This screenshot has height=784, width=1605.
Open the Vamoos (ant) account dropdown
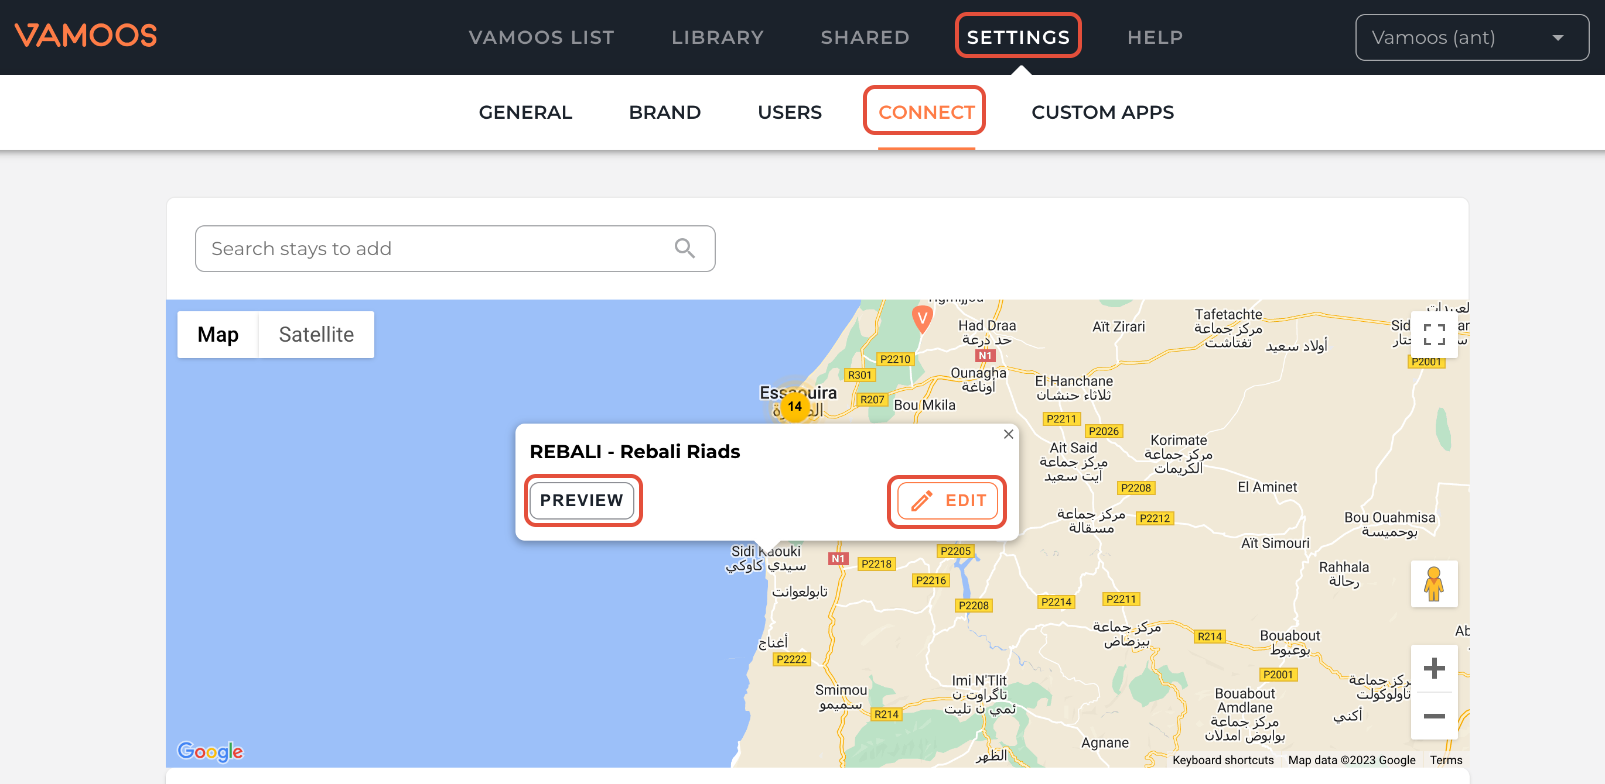1471,38
